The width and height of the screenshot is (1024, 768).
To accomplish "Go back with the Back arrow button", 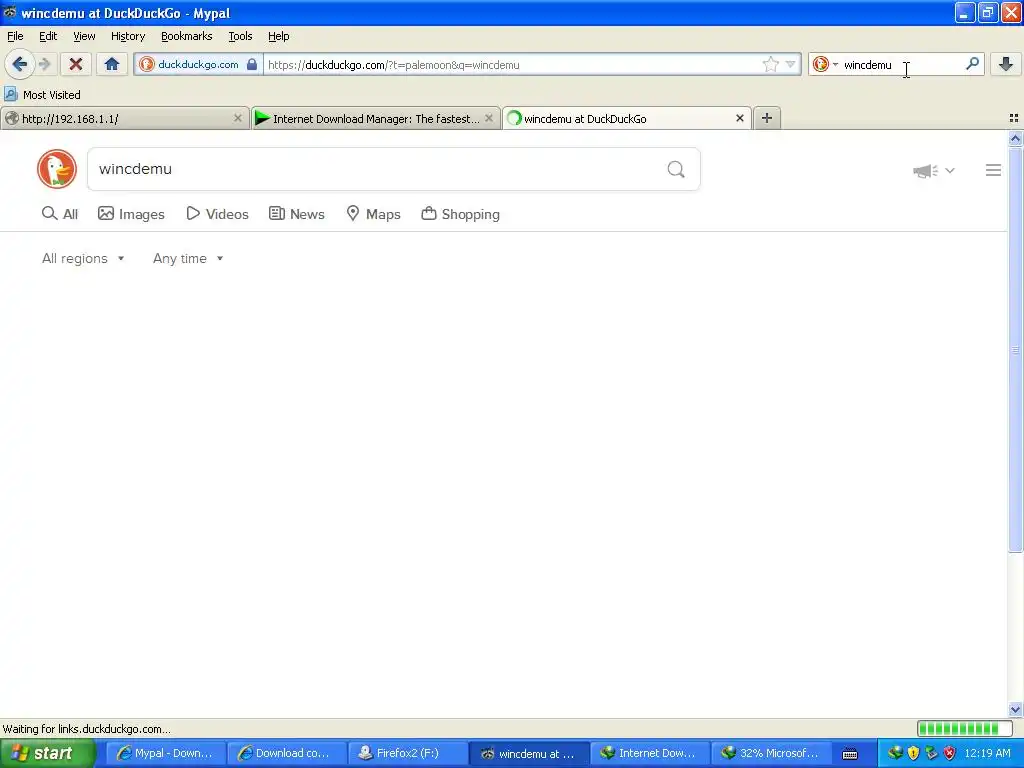I will point(20,64).
